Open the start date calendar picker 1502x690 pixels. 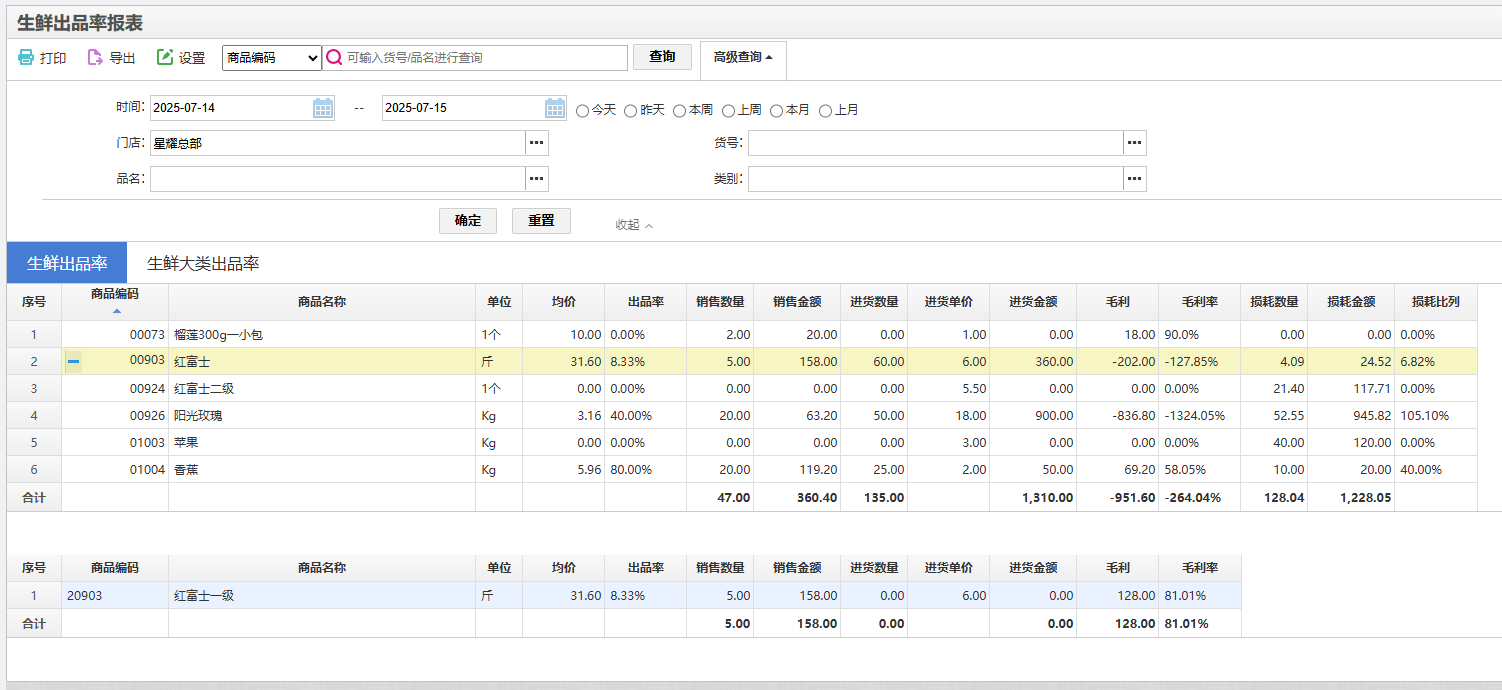[x=323, y=108]
